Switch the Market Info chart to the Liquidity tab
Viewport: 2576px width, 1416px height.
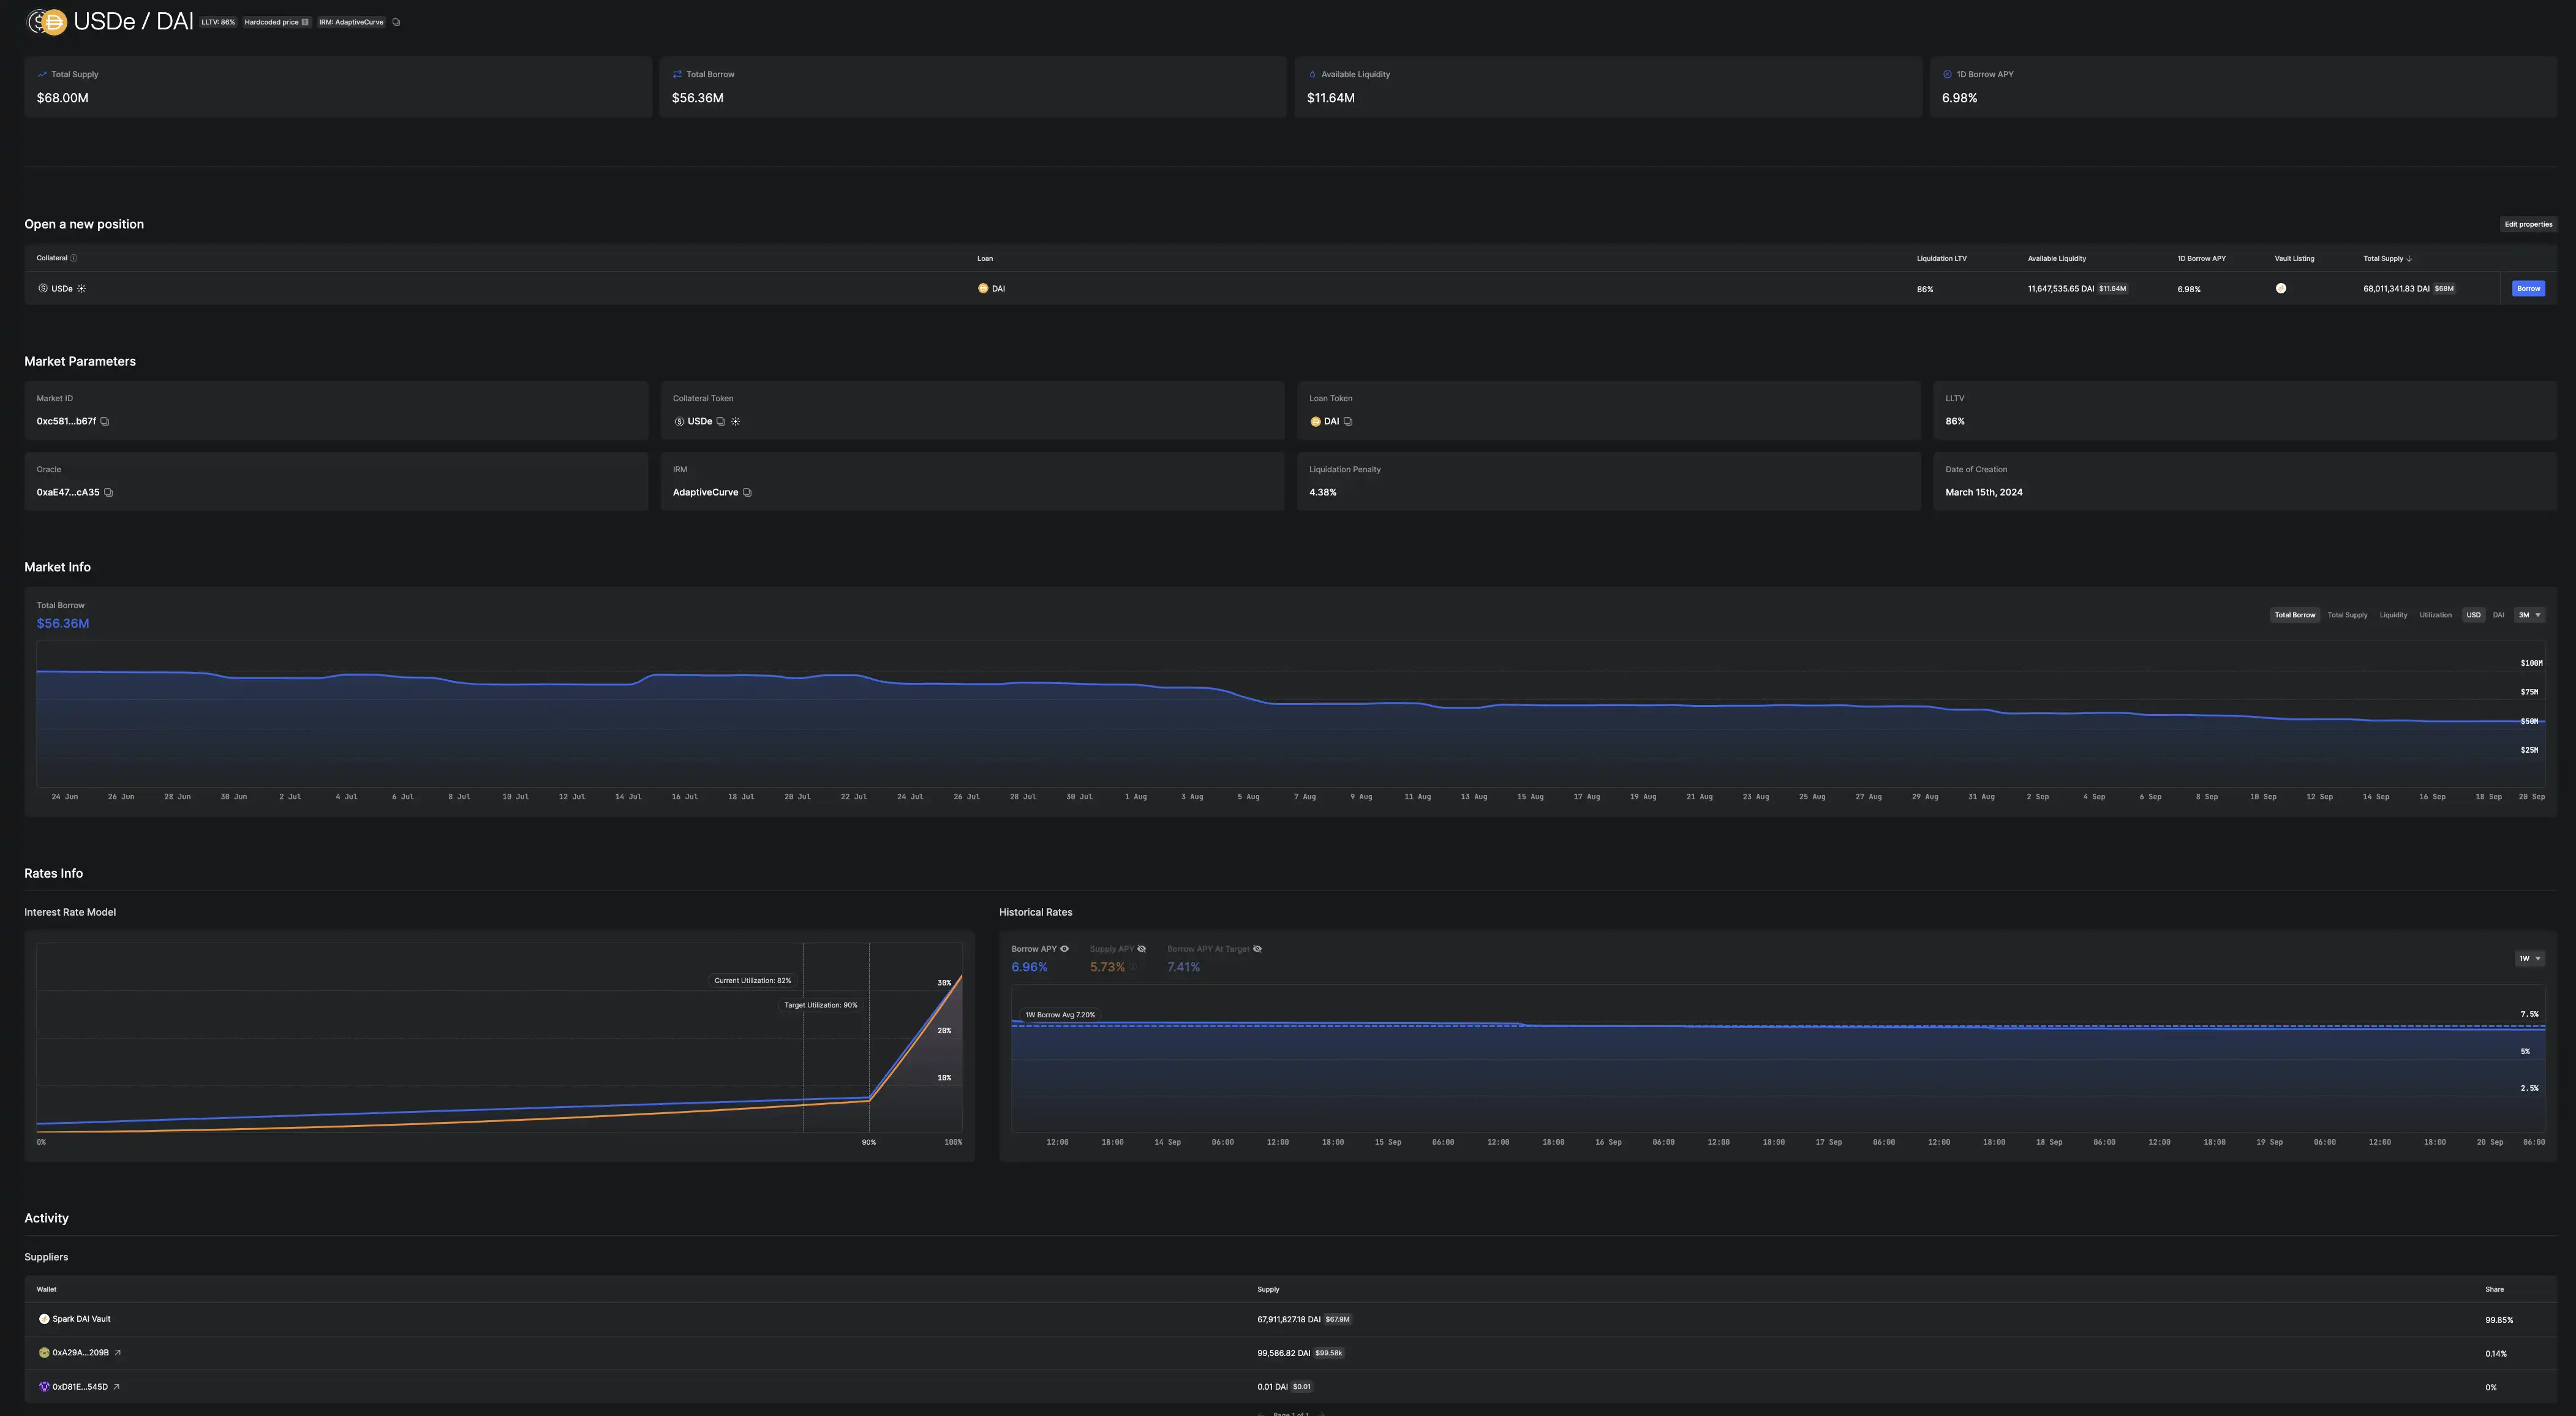[2393, 615]
